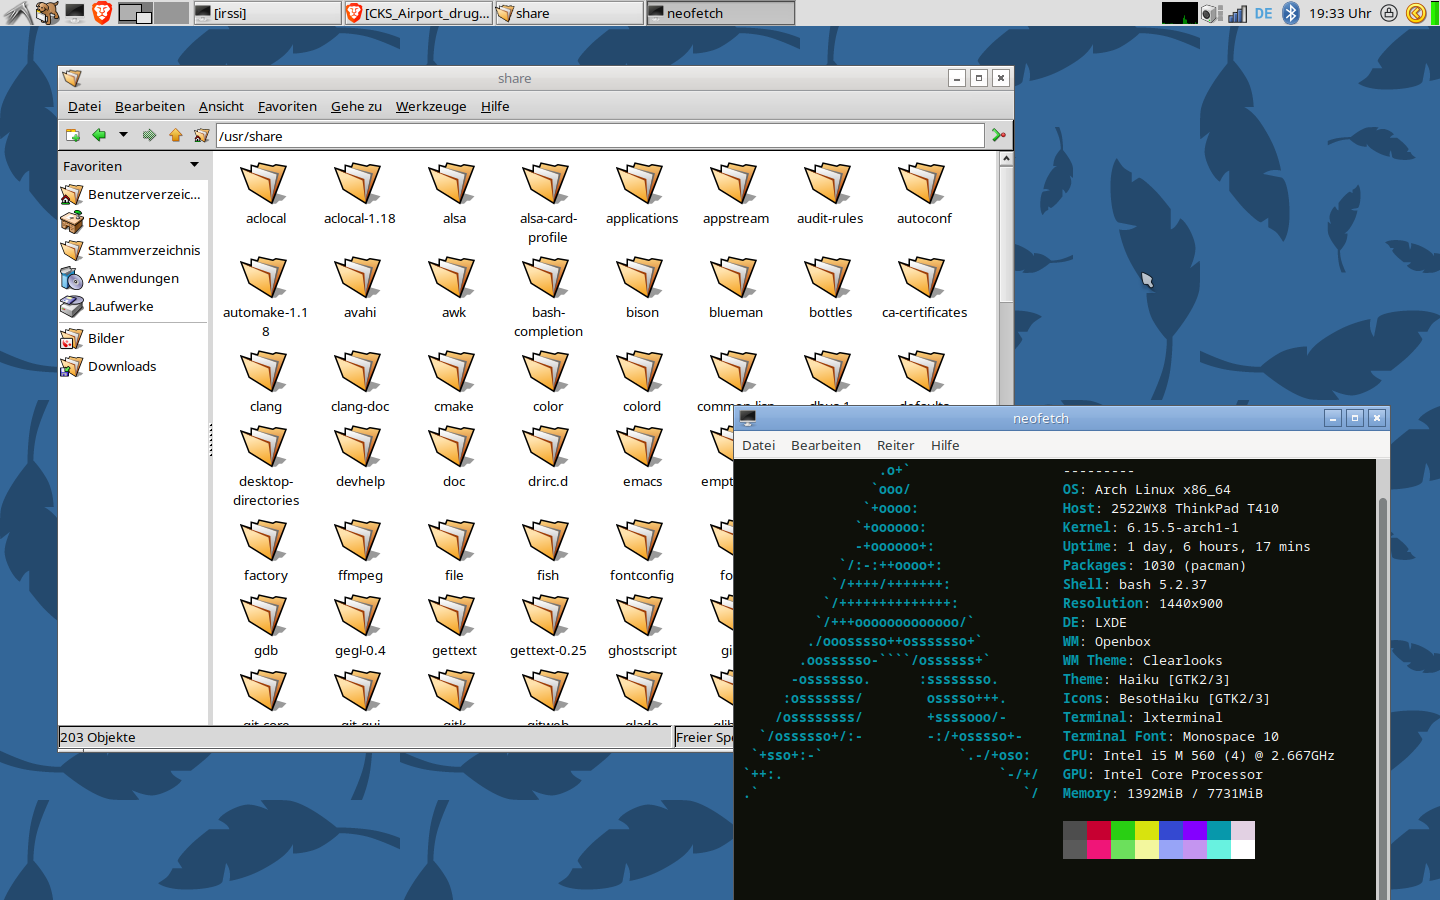Click the new tab icon in file manager toolbar
Viewport: 1440px width, 900px height.
72,135
